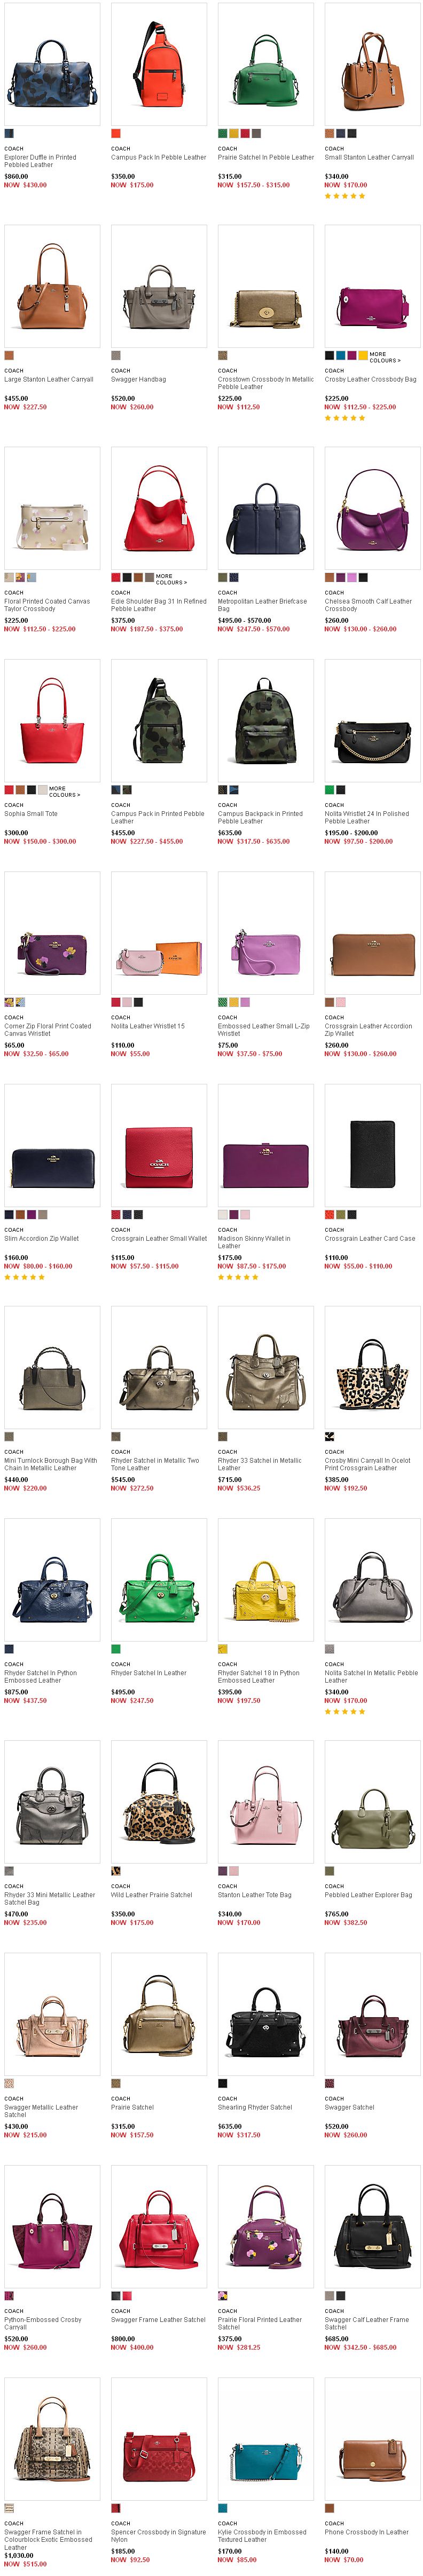Open the Pebbled Leather Explorer Bag link
The width and height of the screenshot is (423, 2576).
click(x=368, y=1894)
